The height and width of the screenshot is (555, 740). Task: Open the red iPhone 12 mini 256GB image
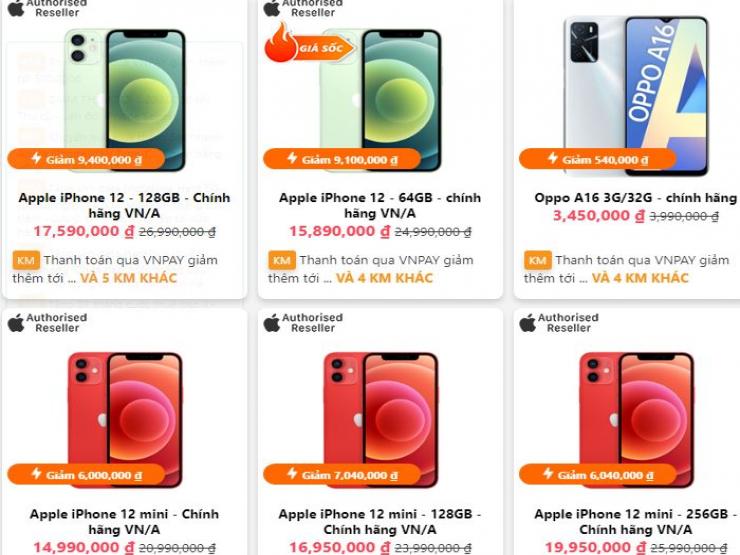636,419
